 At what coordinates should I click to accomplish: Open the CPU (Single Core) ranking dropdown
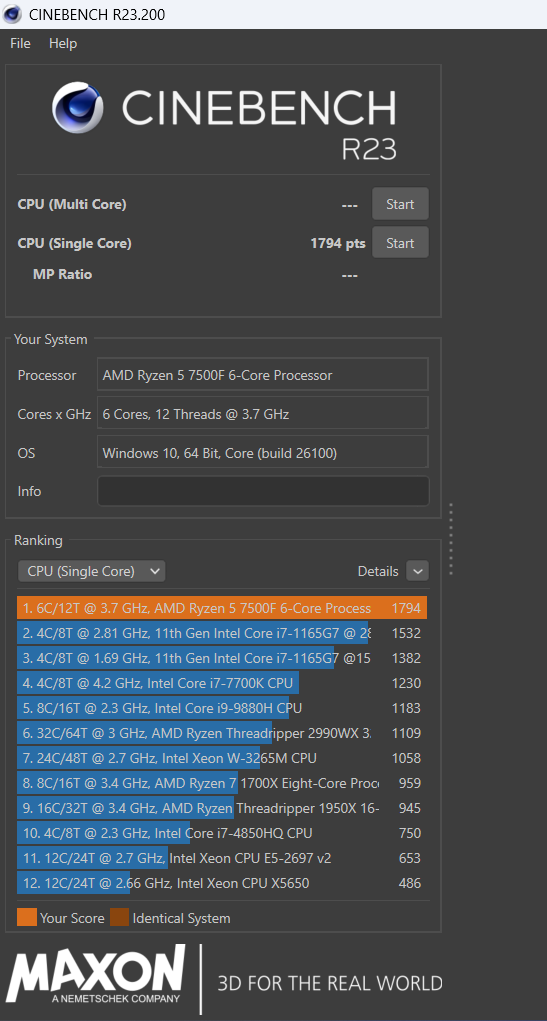[x=91, y=571]
